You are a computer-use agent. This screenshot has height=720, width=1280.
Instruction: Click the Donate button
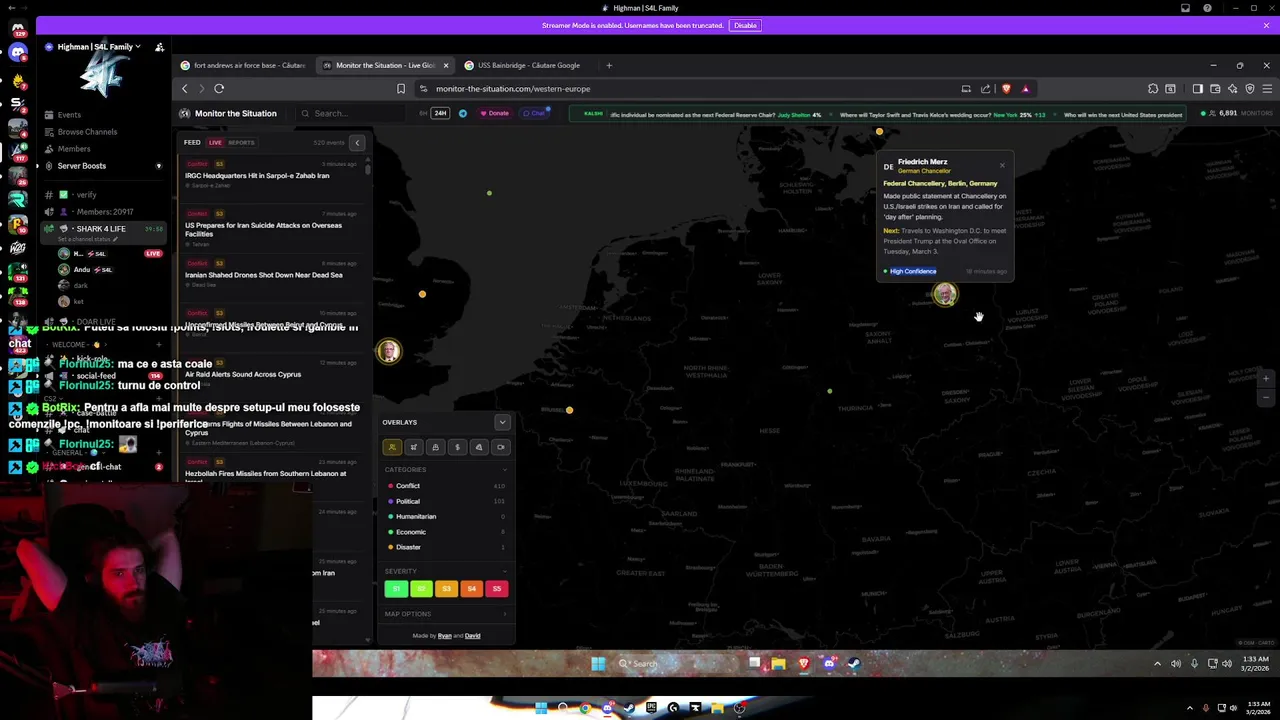(495, 113)
